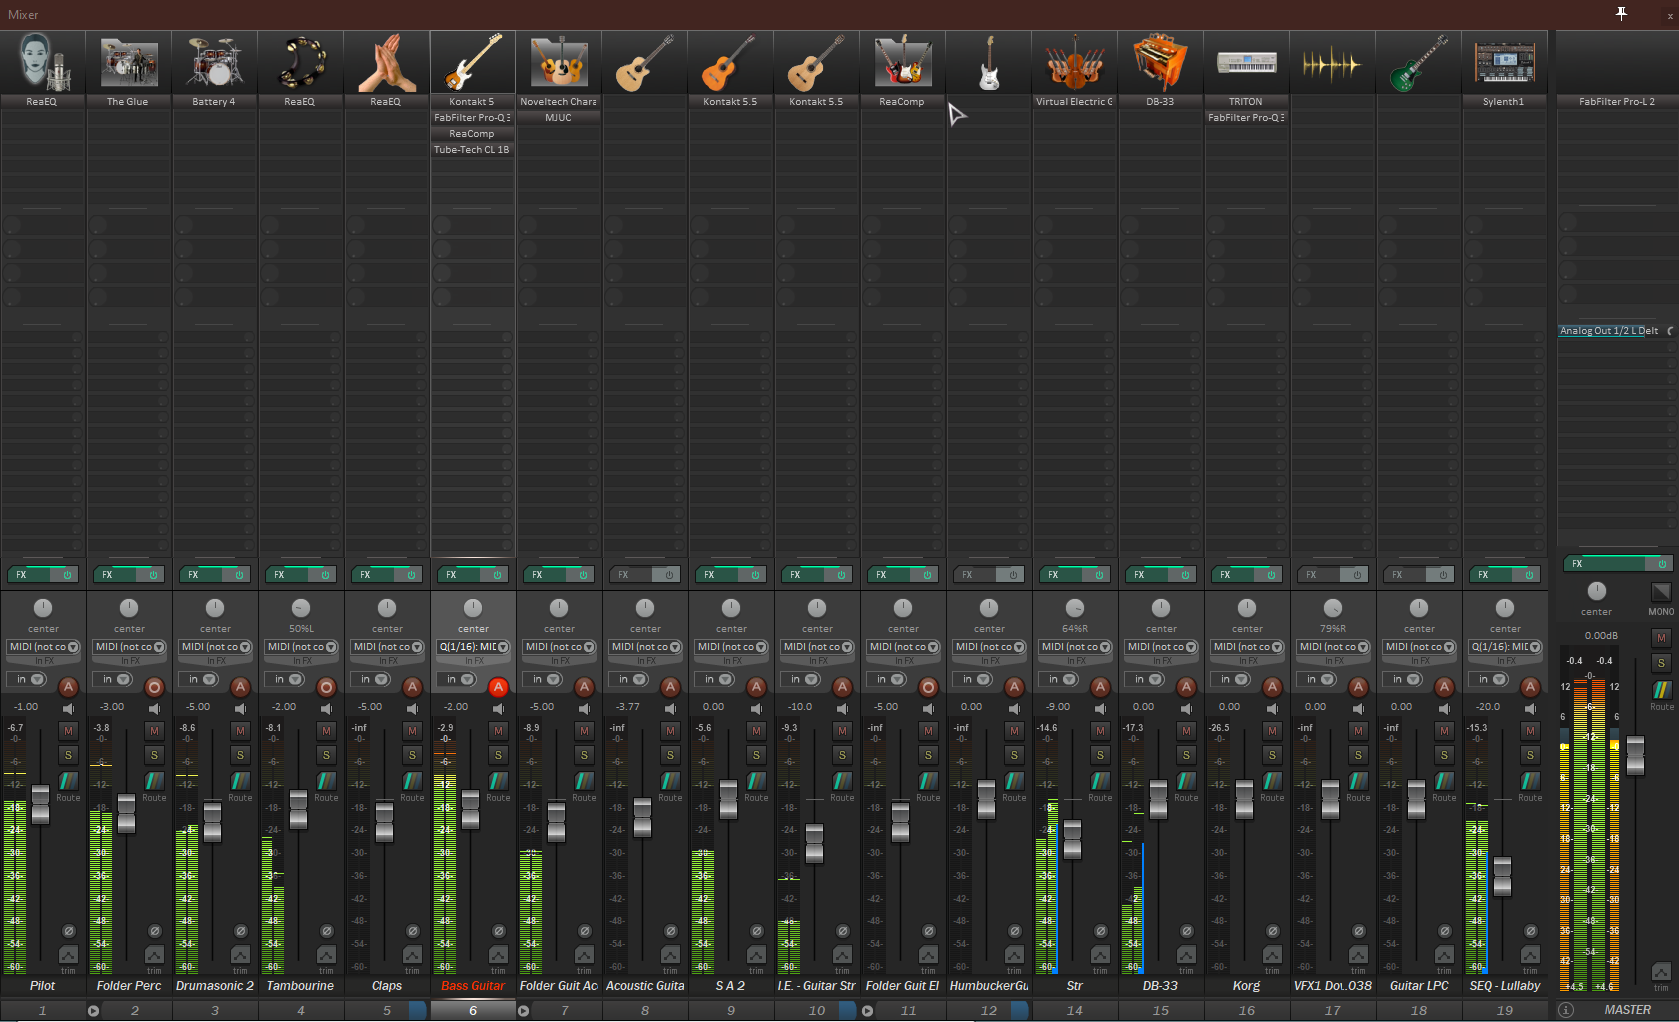
Task: Open the MIDI input dropdown on Pilot
Action: pos(43,647)
